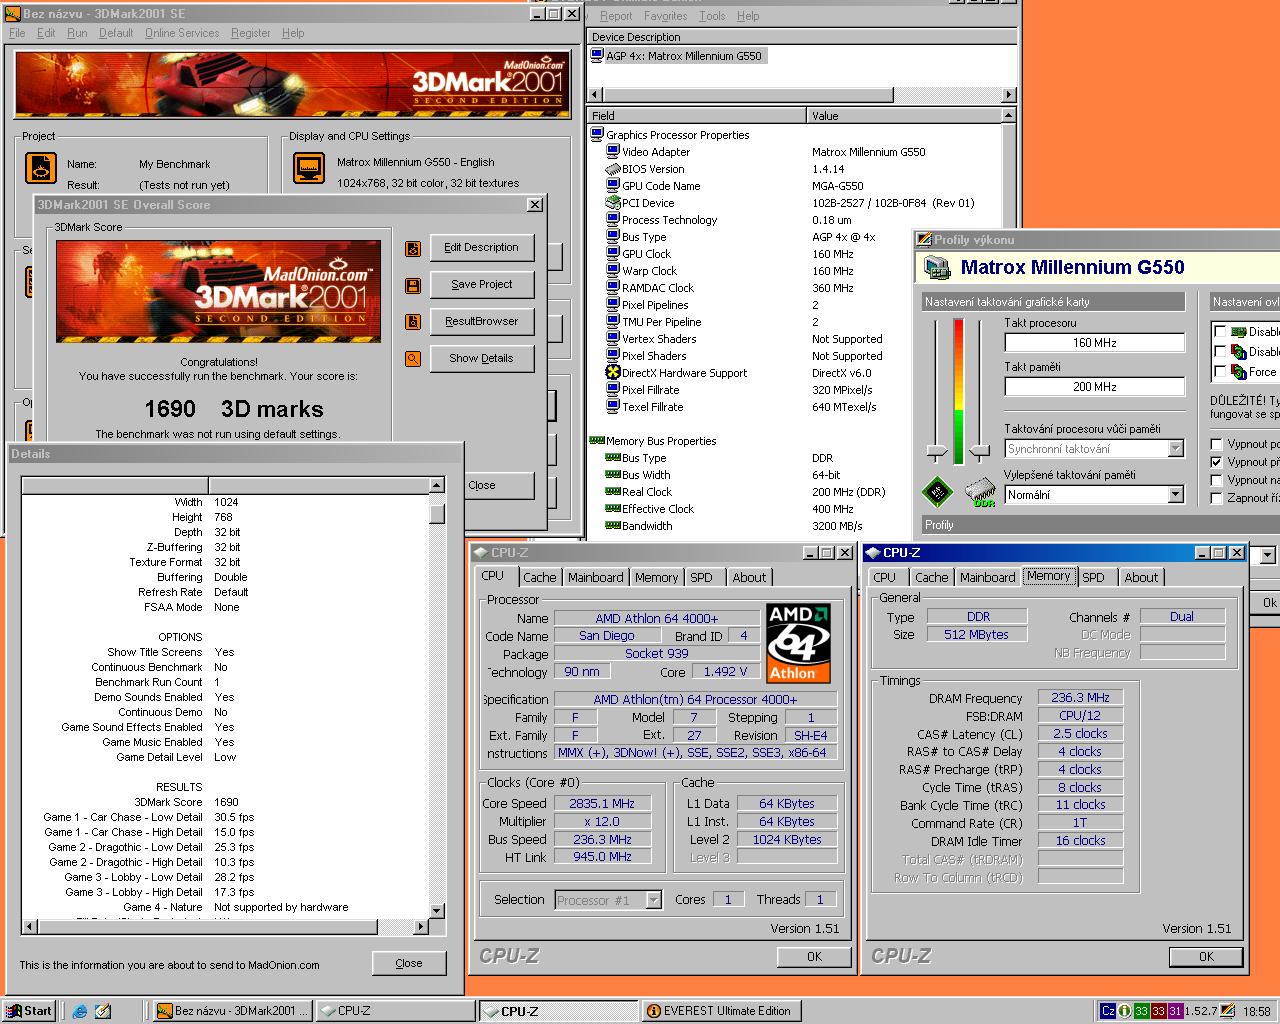Click the green GPU chip icon
This screenshot has width=1280, height=1024.
pos(937,491)
